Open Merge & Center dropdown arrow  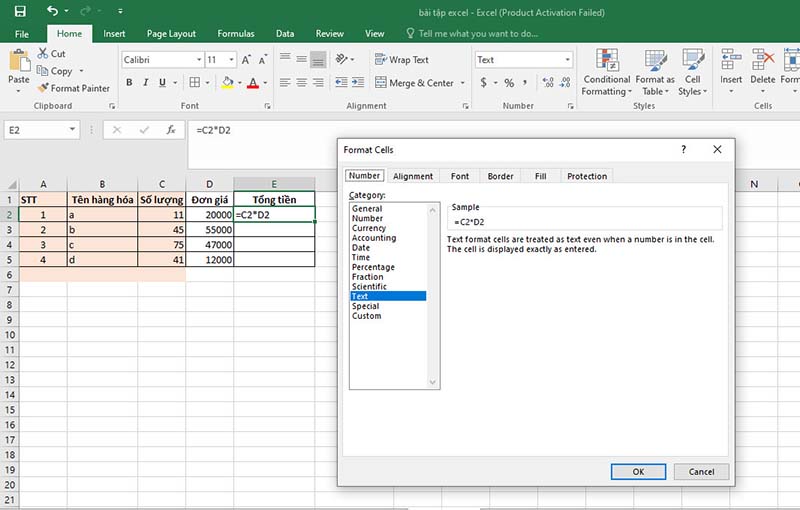[x=462, y=83]
